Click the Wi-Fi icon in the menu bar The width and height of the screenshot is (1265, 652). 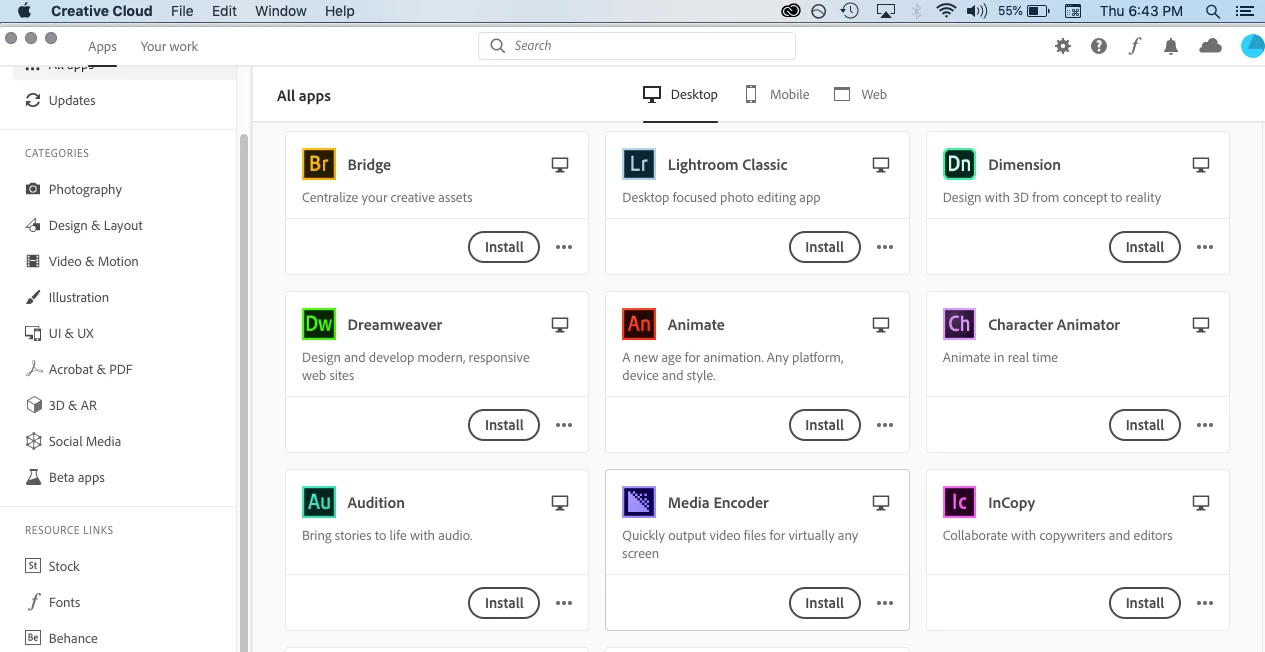point(946,11)
